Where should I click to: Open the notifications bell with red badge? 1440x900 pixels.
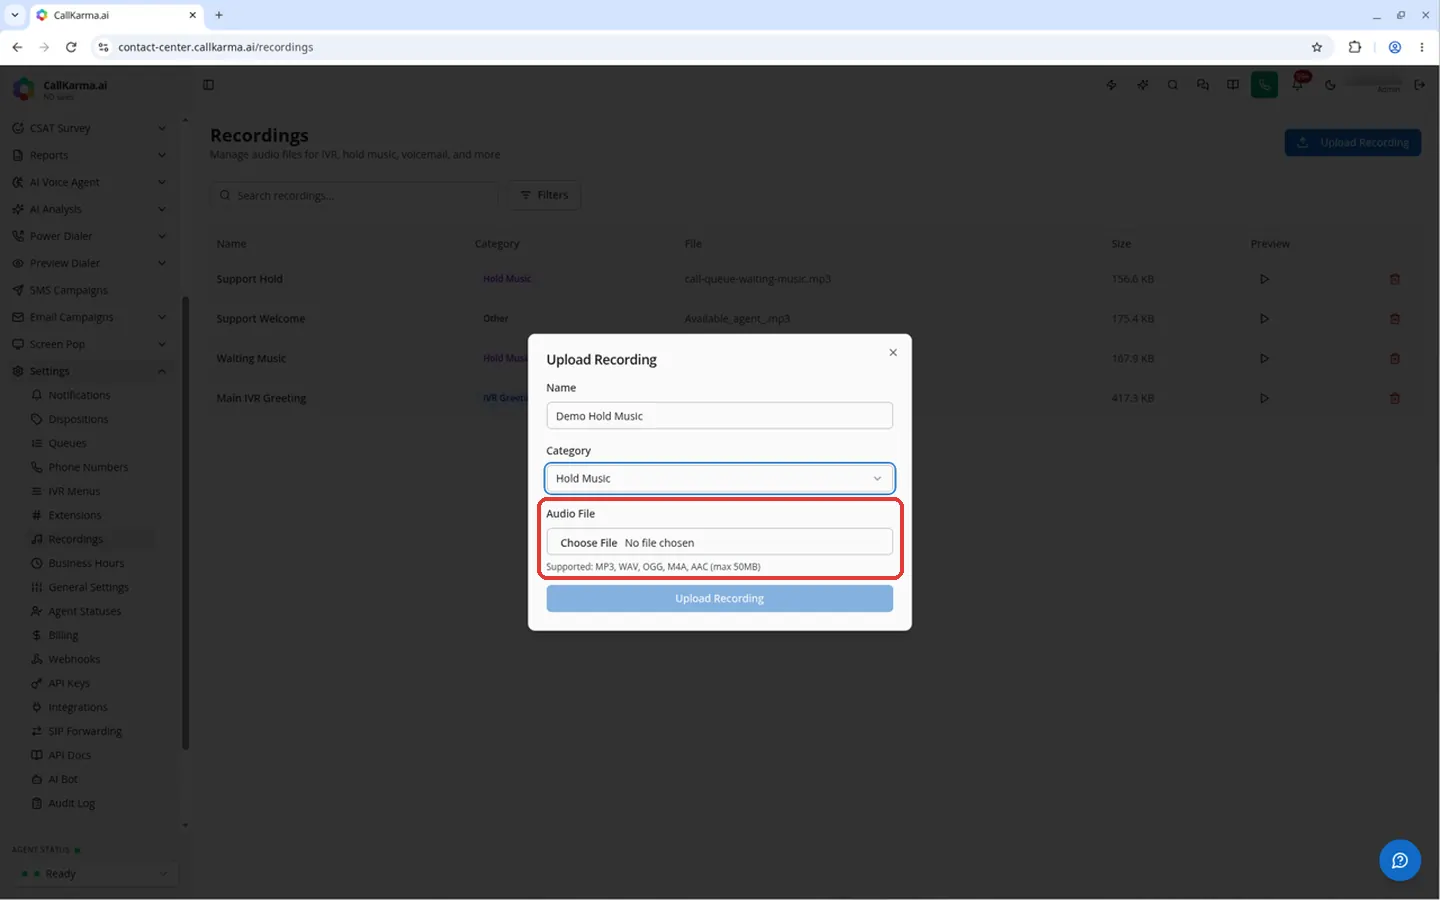1298,84
